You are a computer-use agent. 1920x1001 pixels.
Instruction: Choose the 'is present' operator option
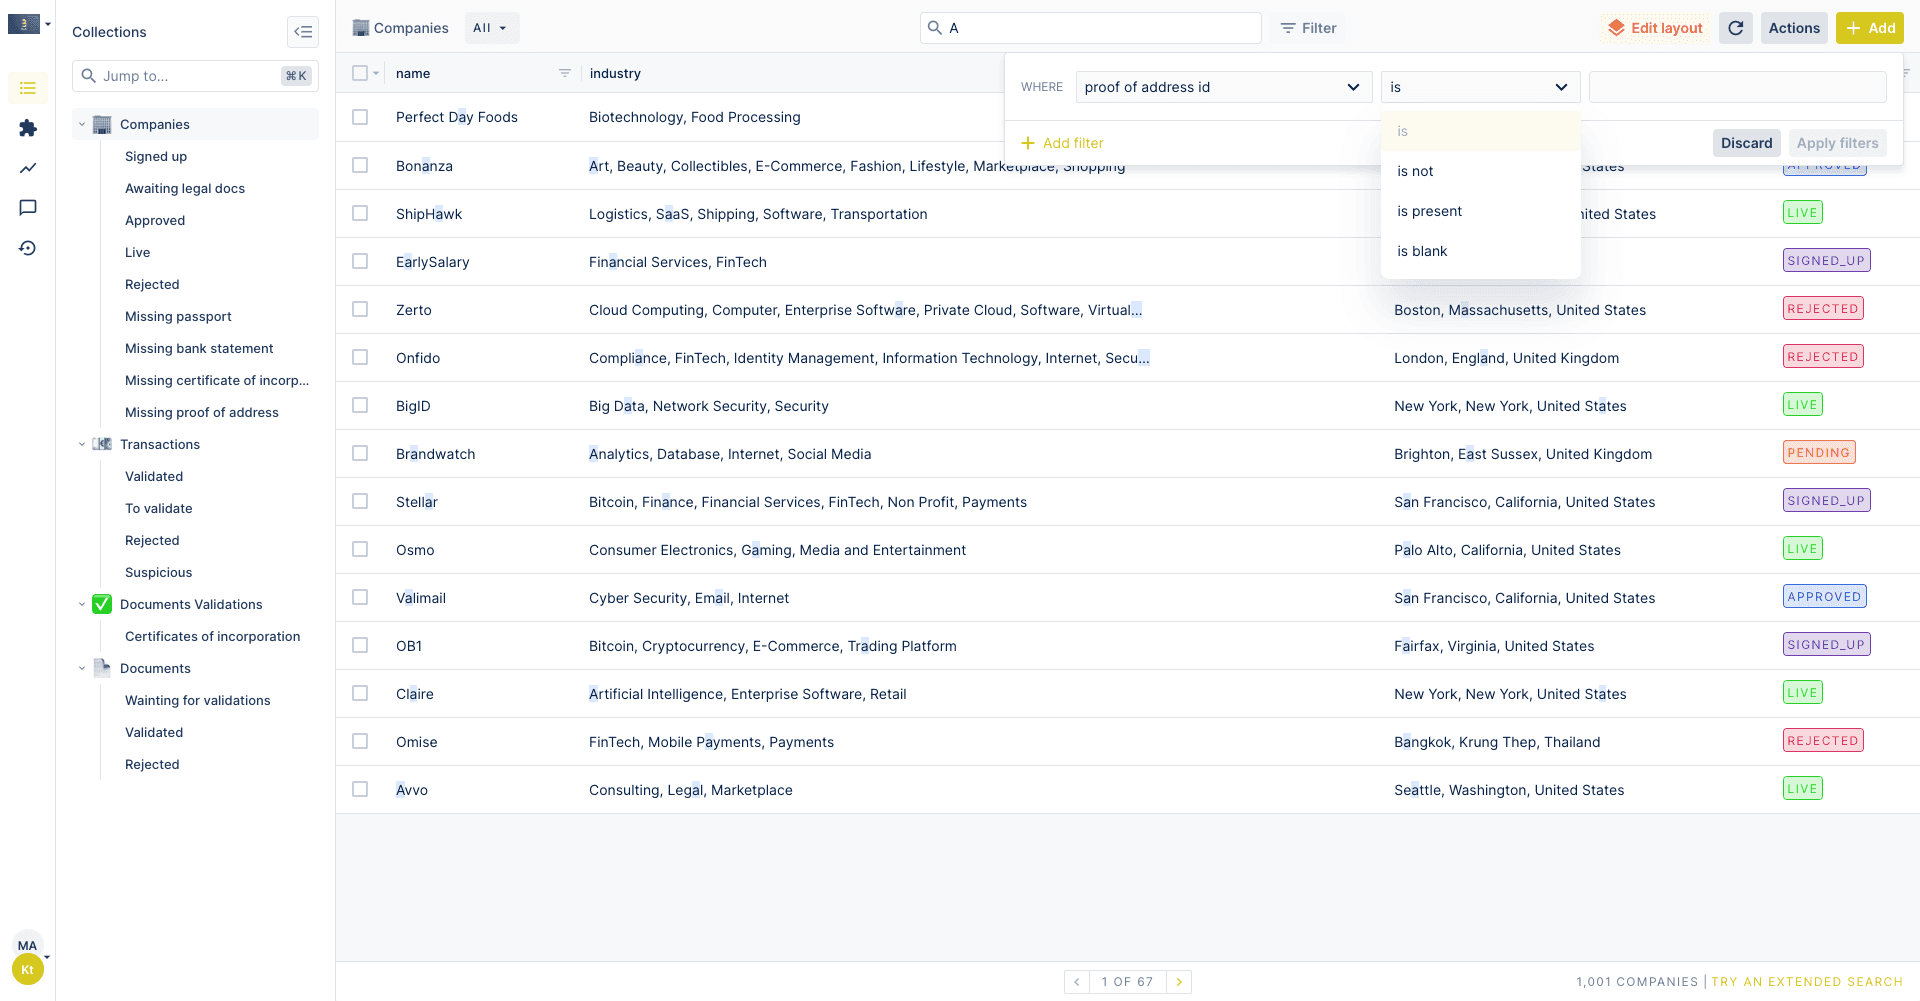click(1480, 211)
